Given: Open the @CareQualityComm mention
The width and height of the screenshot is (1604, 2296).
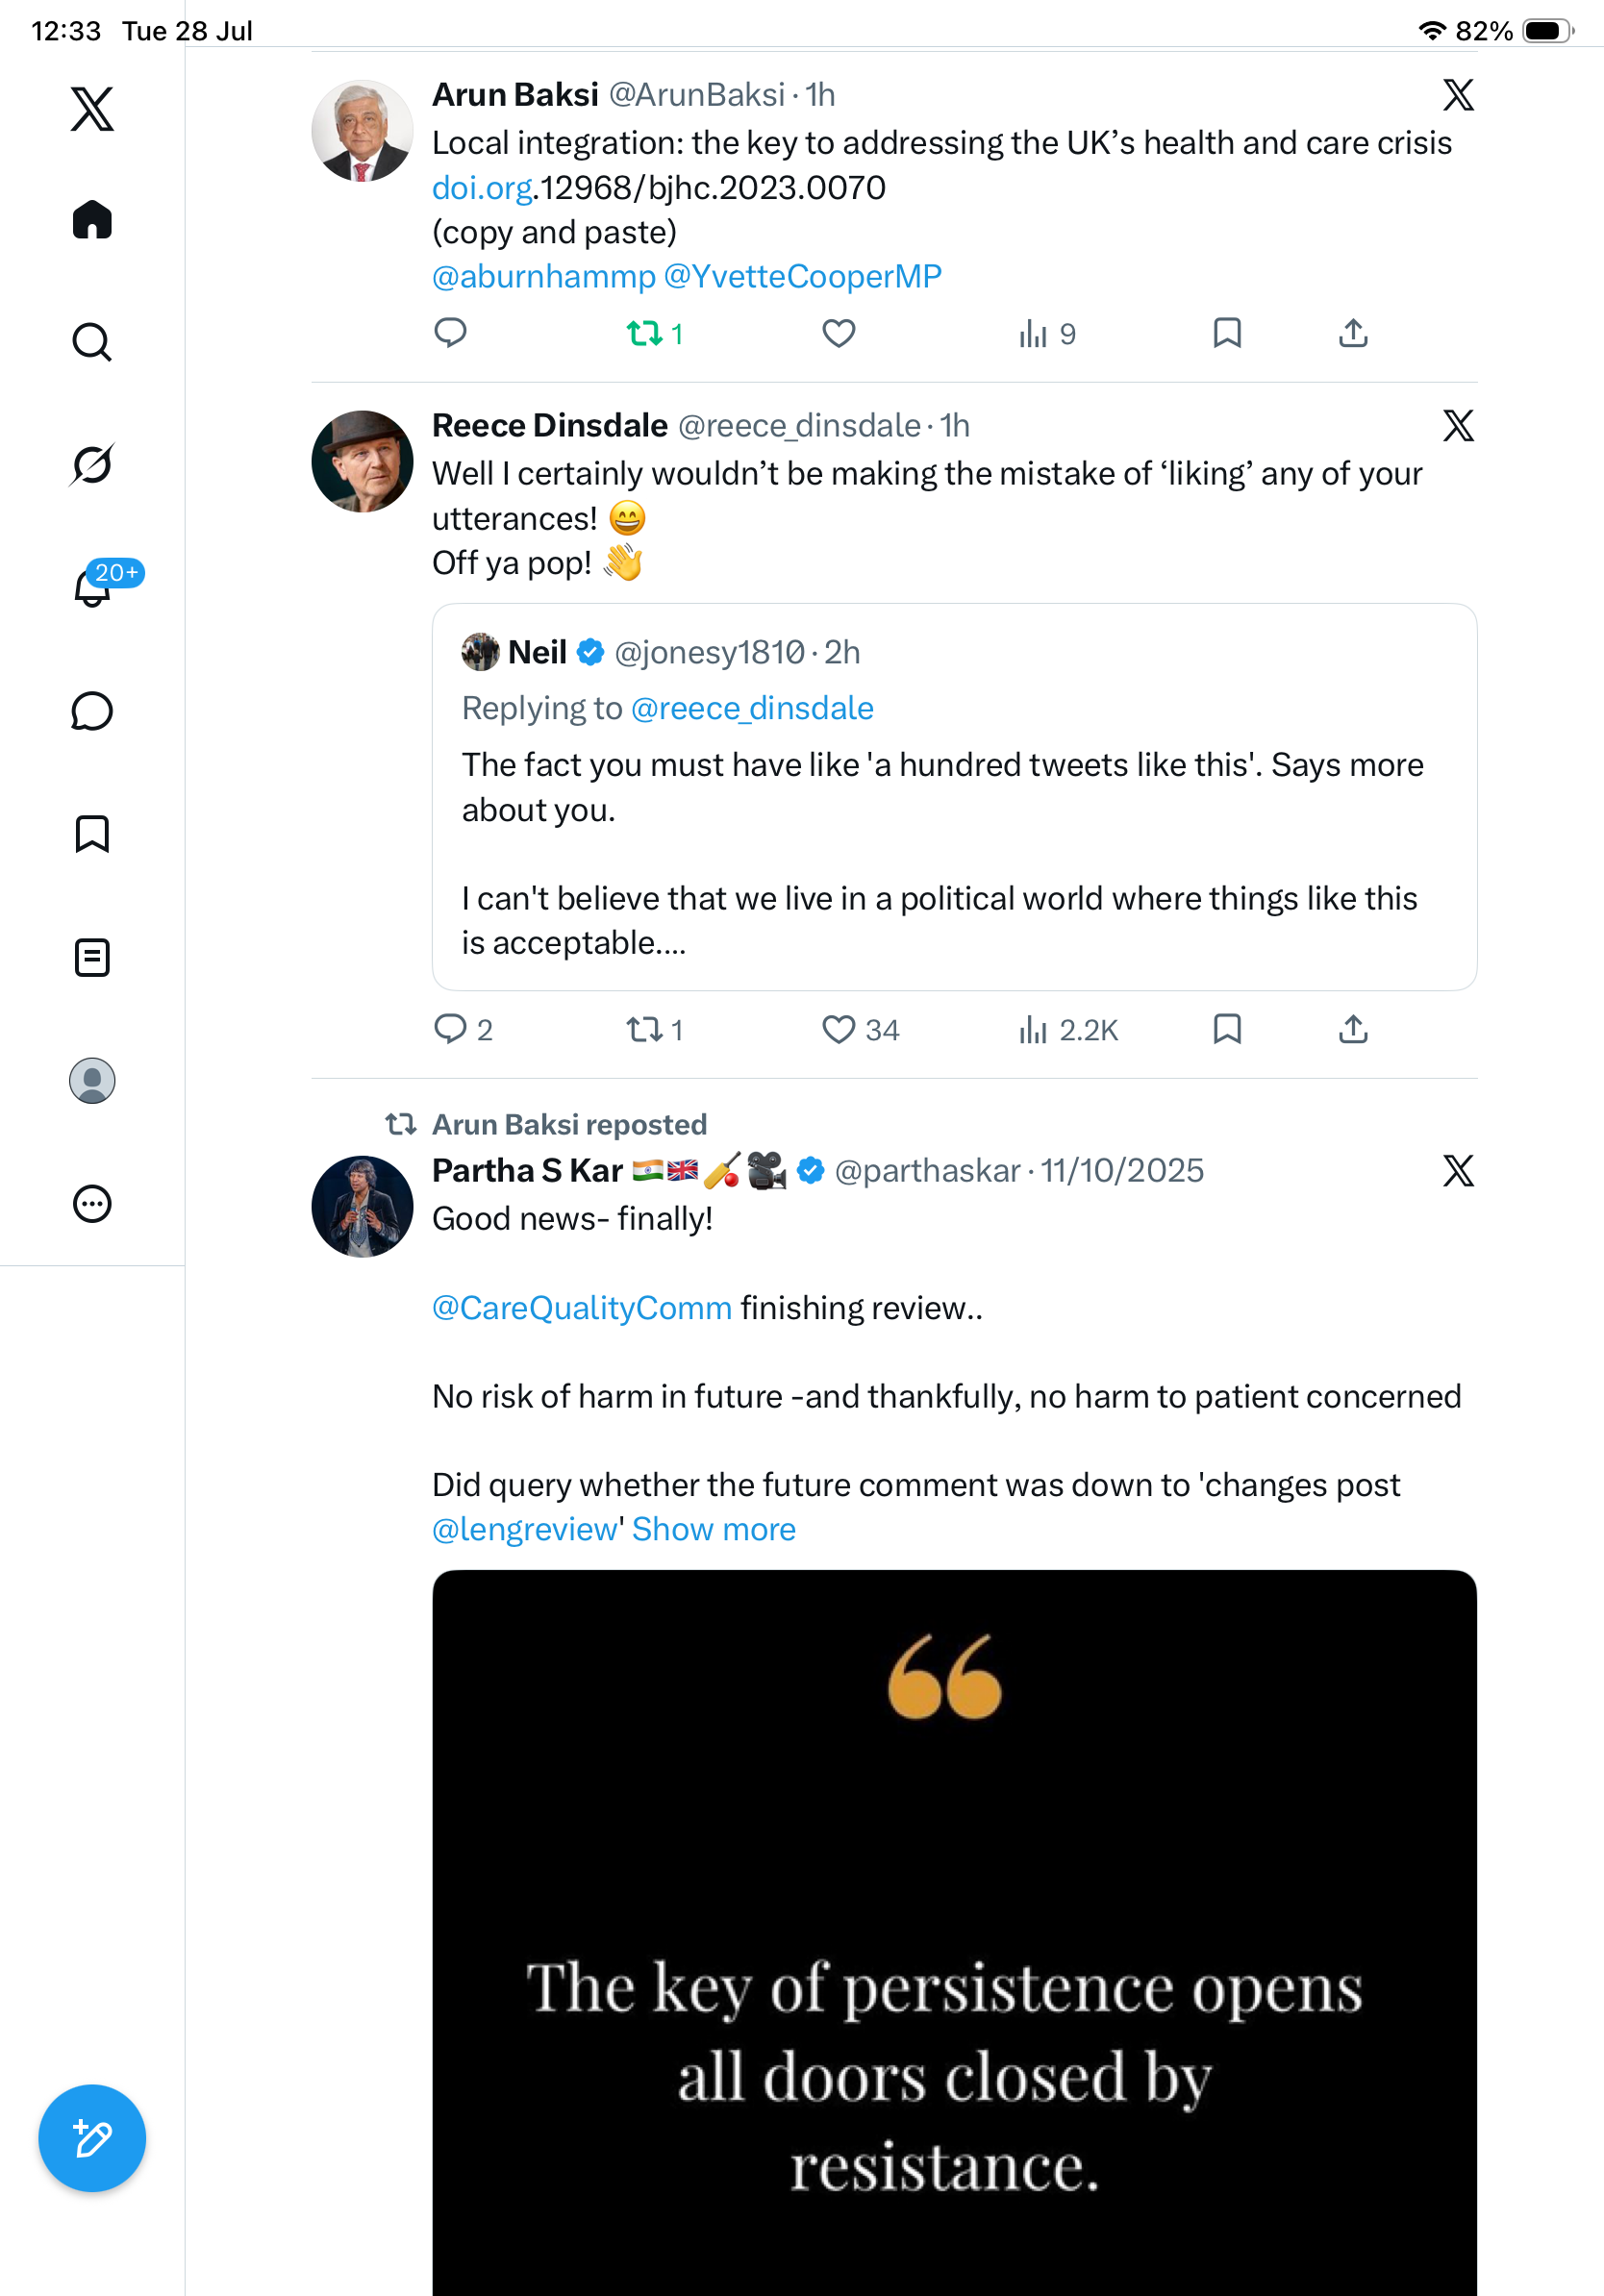Looking at the screenshot, I should (x=582, y=1308).
